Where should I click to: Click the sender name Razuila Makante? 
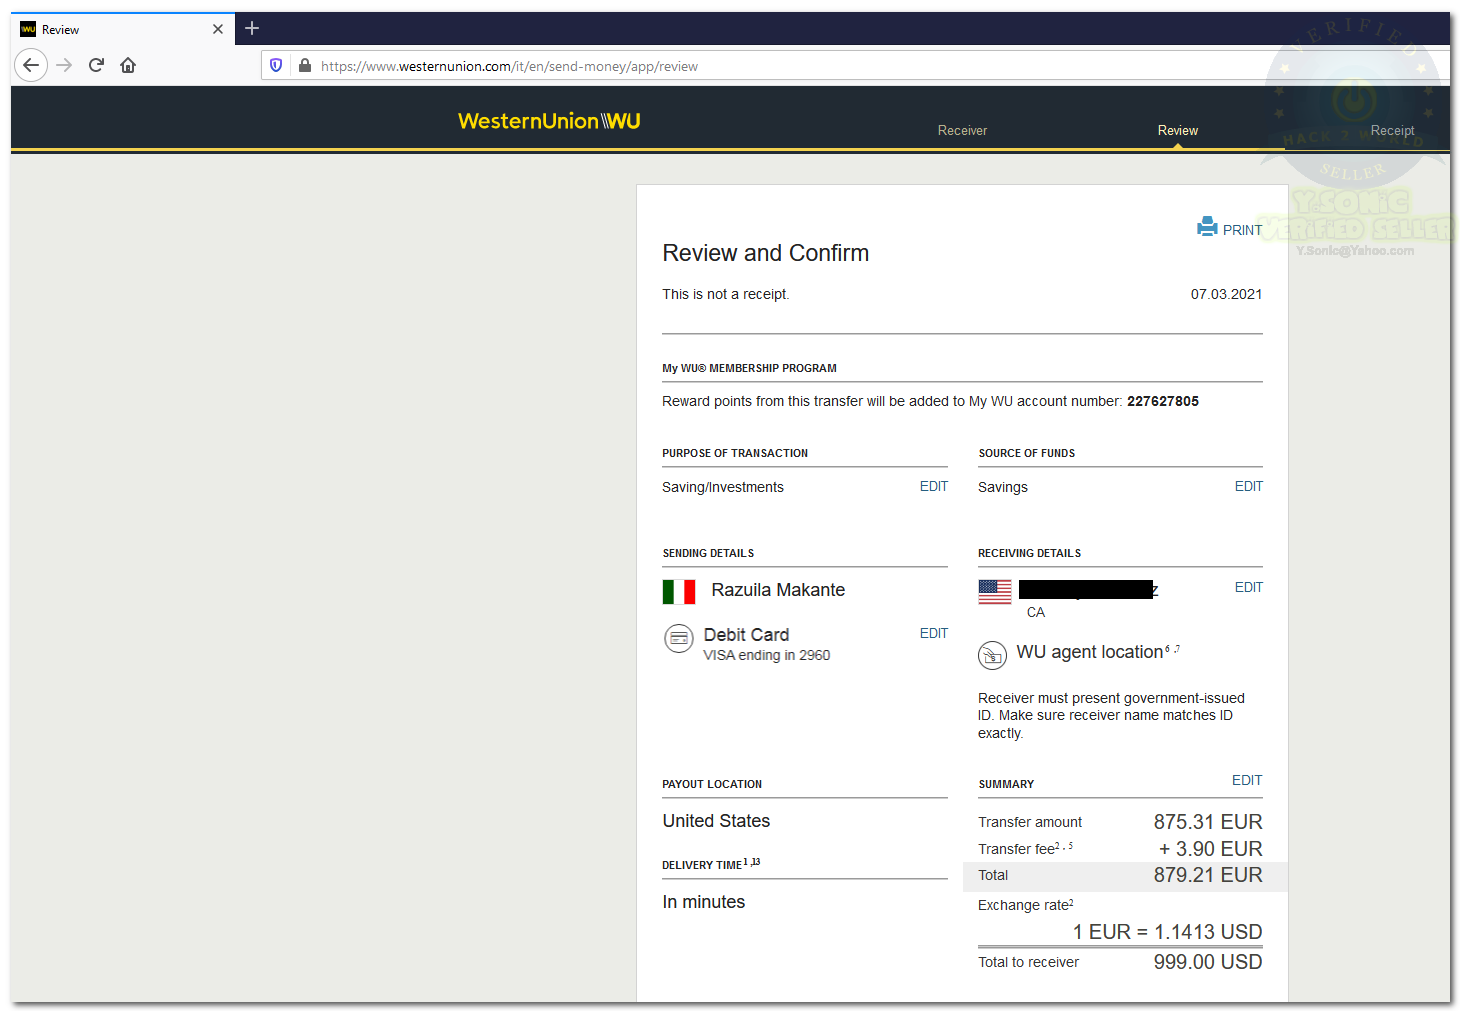(x=778, y=590)
